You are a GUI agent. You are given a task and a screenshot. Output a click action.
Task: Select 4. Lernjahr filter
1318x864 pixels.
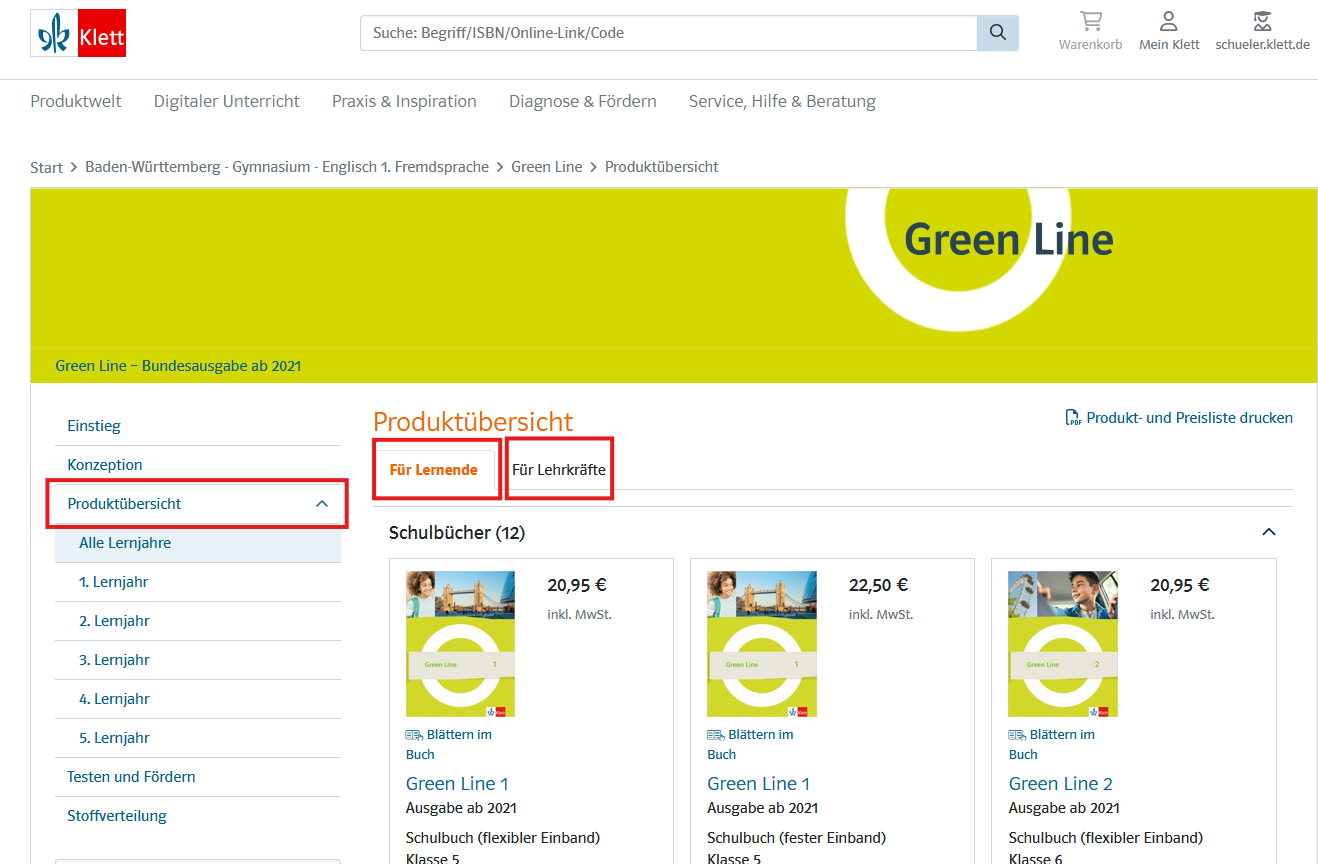pyautogui.click(x=198, y=699)
